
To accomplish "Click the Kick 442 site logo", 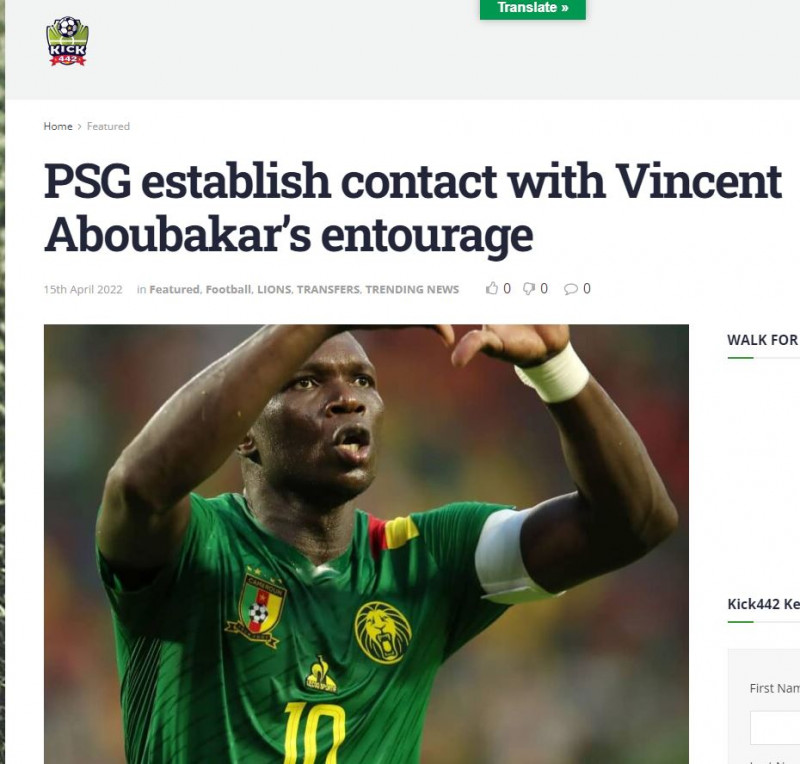I will pyautogui.click(x=67, y=41).
